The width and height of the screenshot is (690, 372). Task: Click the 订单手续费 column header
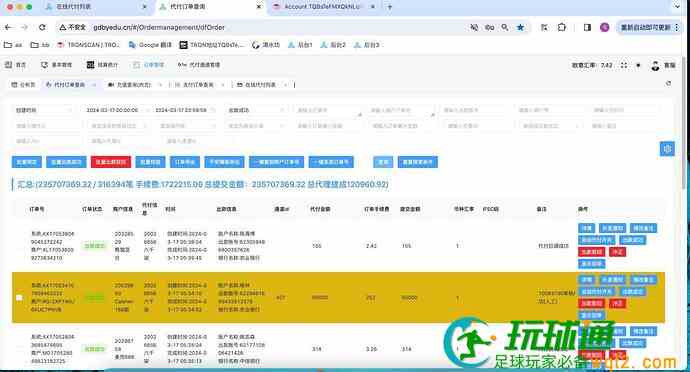[x=377, y=209]
